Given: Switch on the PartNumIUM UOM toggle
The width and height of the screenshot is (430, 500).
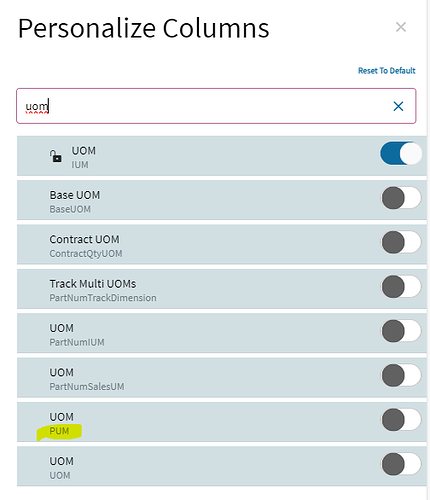Looking at the screenshot, I should point(401,331).
